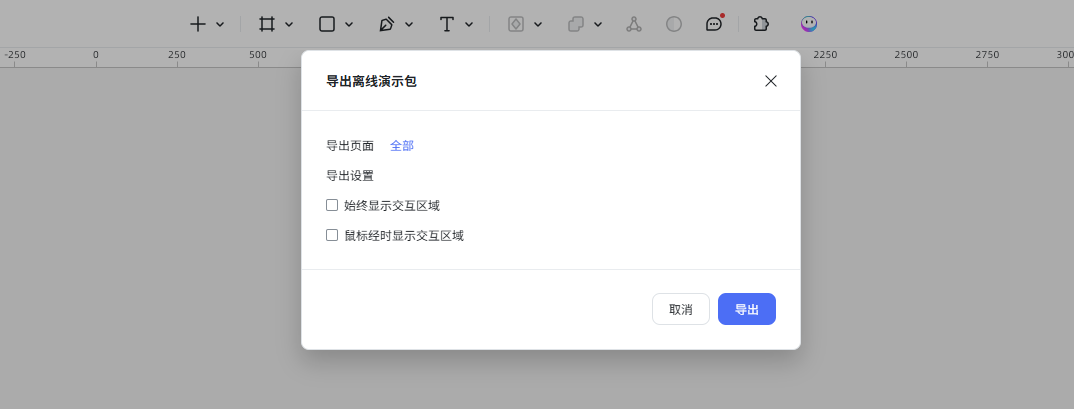Click the triangle nodes icon
This screenshot has width=1074, height=409.
point(634,24)
